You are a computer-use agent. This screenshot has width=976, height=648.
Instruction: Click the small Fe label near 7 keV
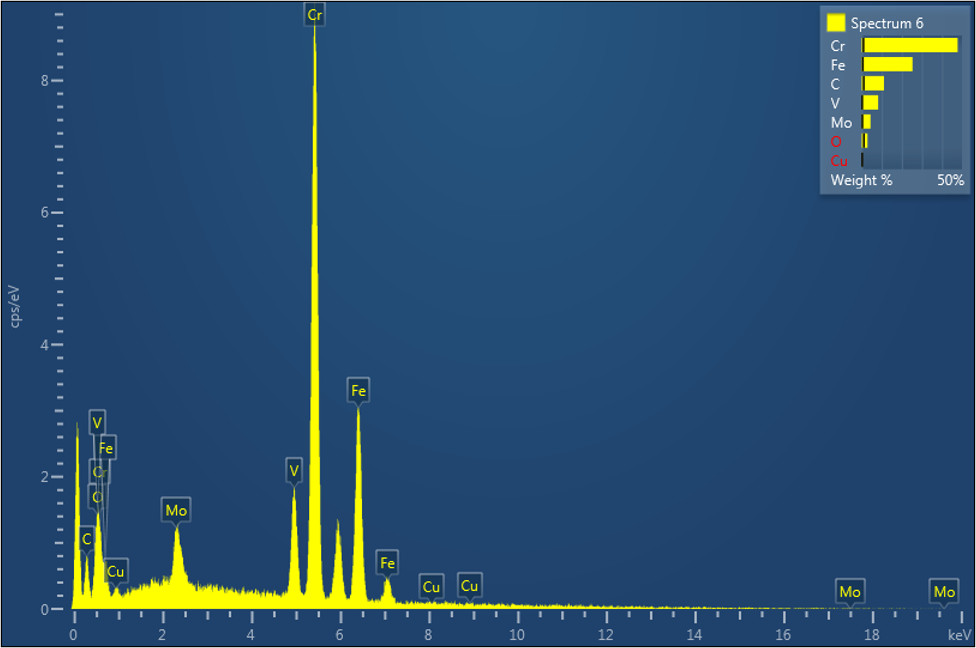pyautogui.click(x=387, y=564)
